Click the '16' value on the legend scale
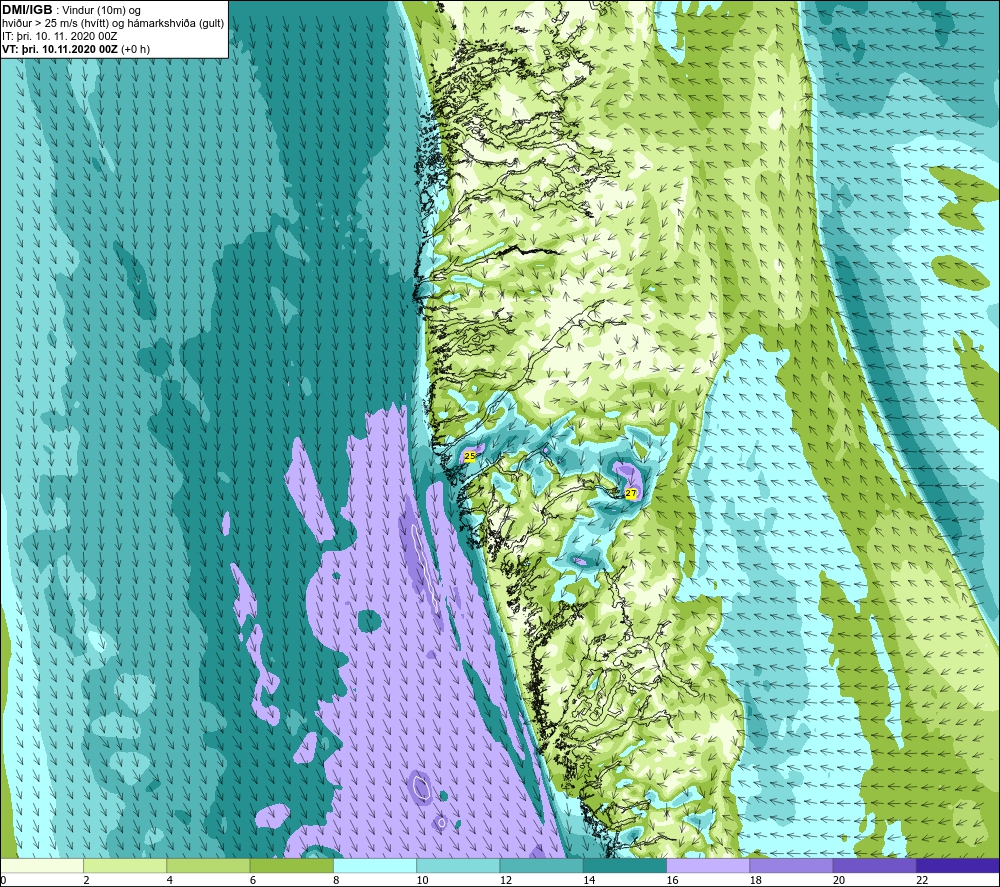This screenshot has height=887, width=1000. [x=672, y=880]
